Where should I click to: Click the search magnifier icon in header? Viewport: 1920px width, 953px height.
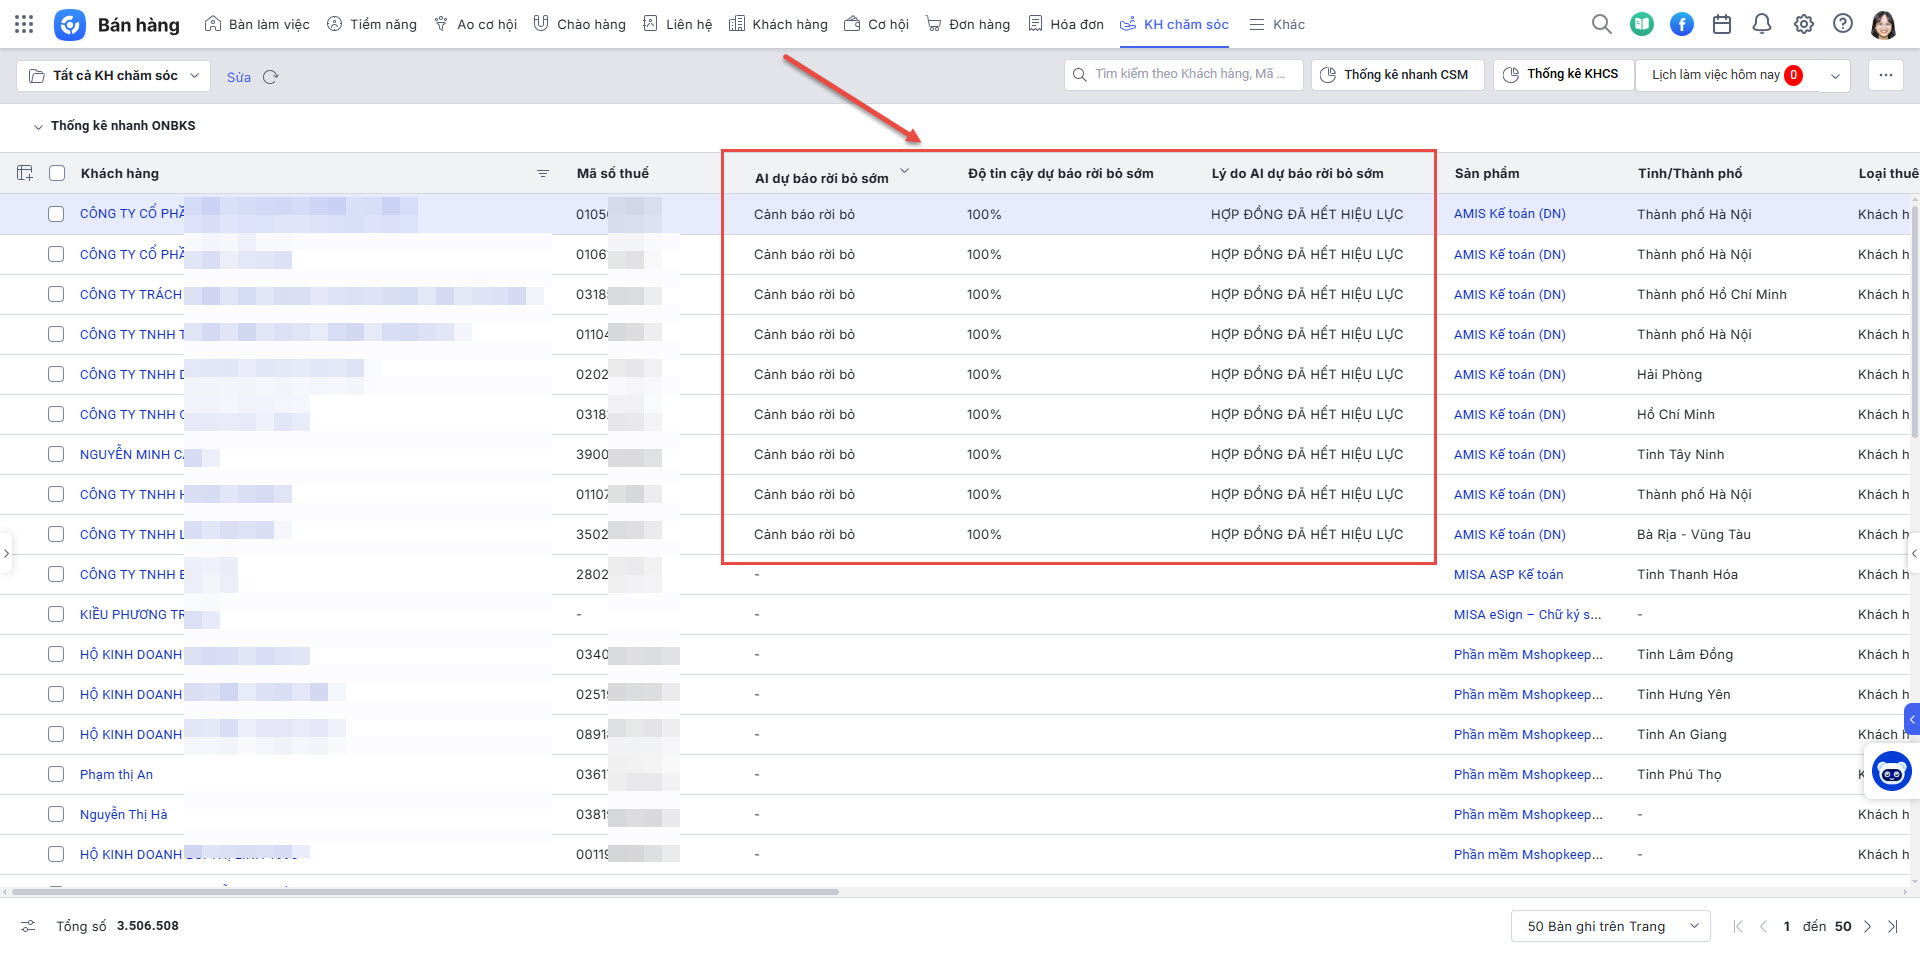(1601, 24)
